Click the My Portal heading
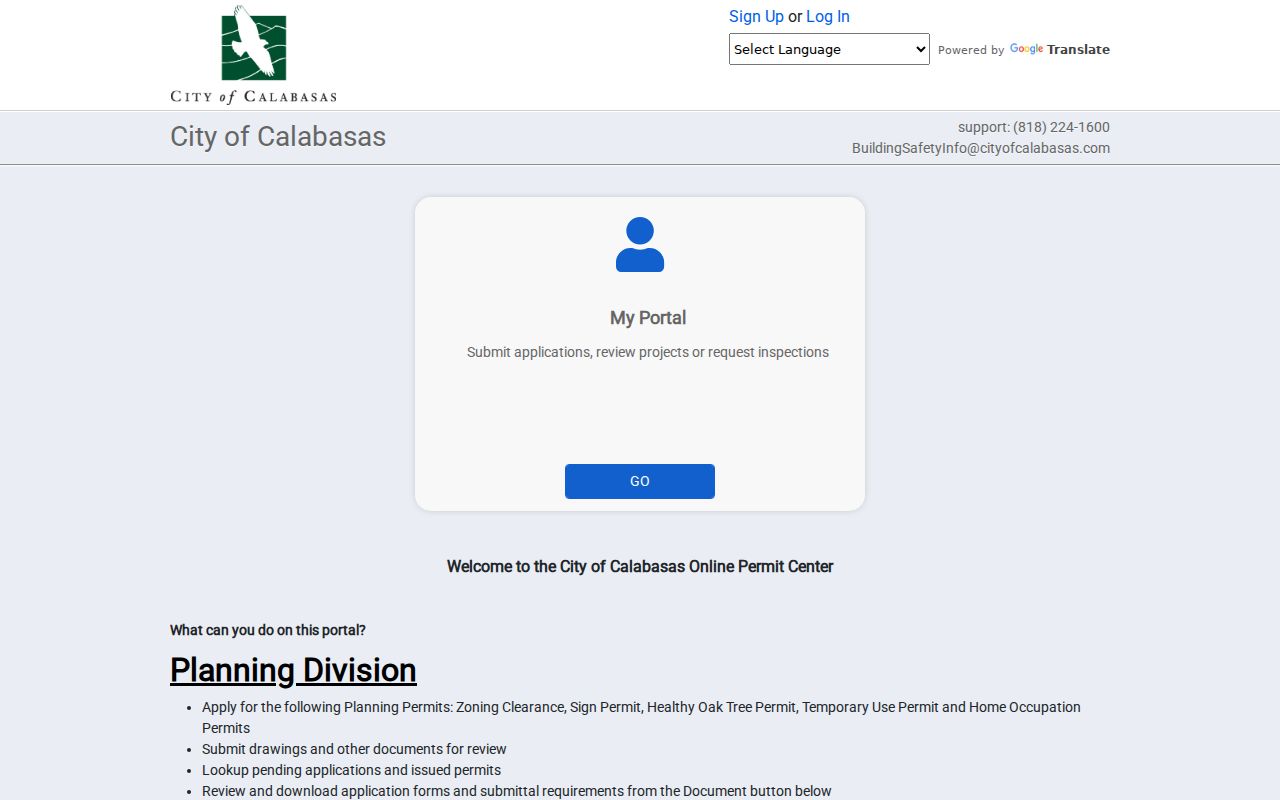Viewport: 1280px width, 800px height. (648, 318)
